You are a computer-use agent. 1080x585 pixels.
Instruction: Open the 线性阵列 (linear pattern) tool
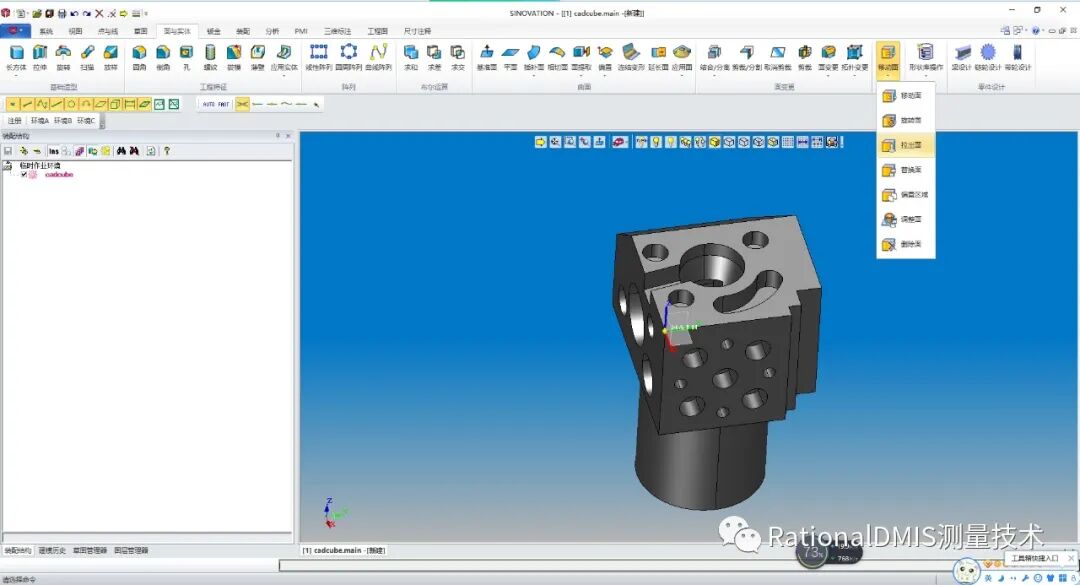[318, 57]
